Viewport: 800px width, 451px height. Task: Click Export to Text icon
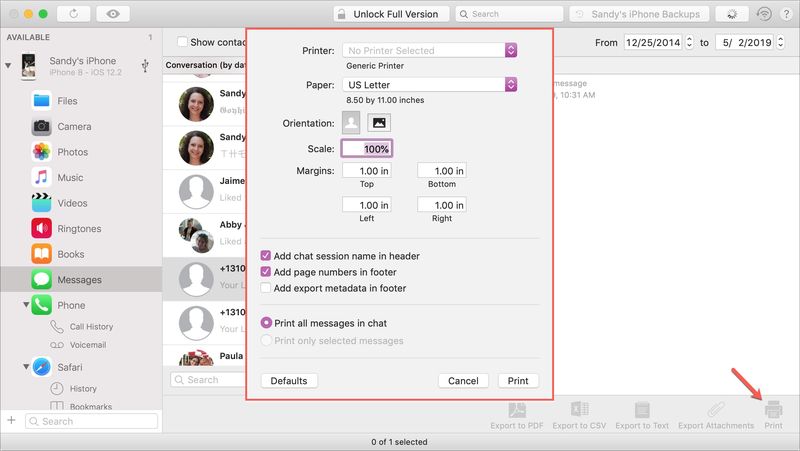(x=642, y=410)
